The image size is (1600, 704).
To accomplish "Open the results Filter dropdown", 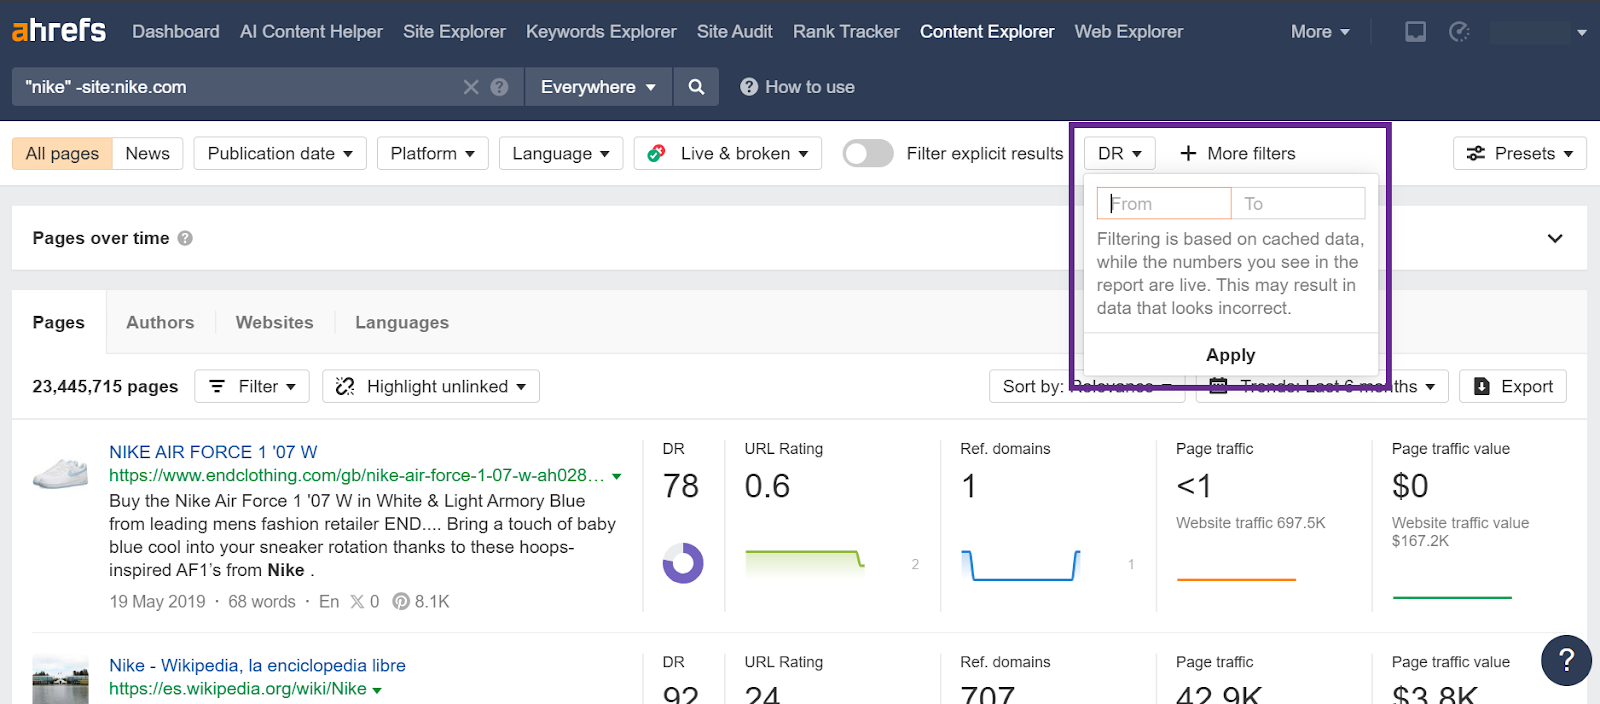I will pos(252,386).
